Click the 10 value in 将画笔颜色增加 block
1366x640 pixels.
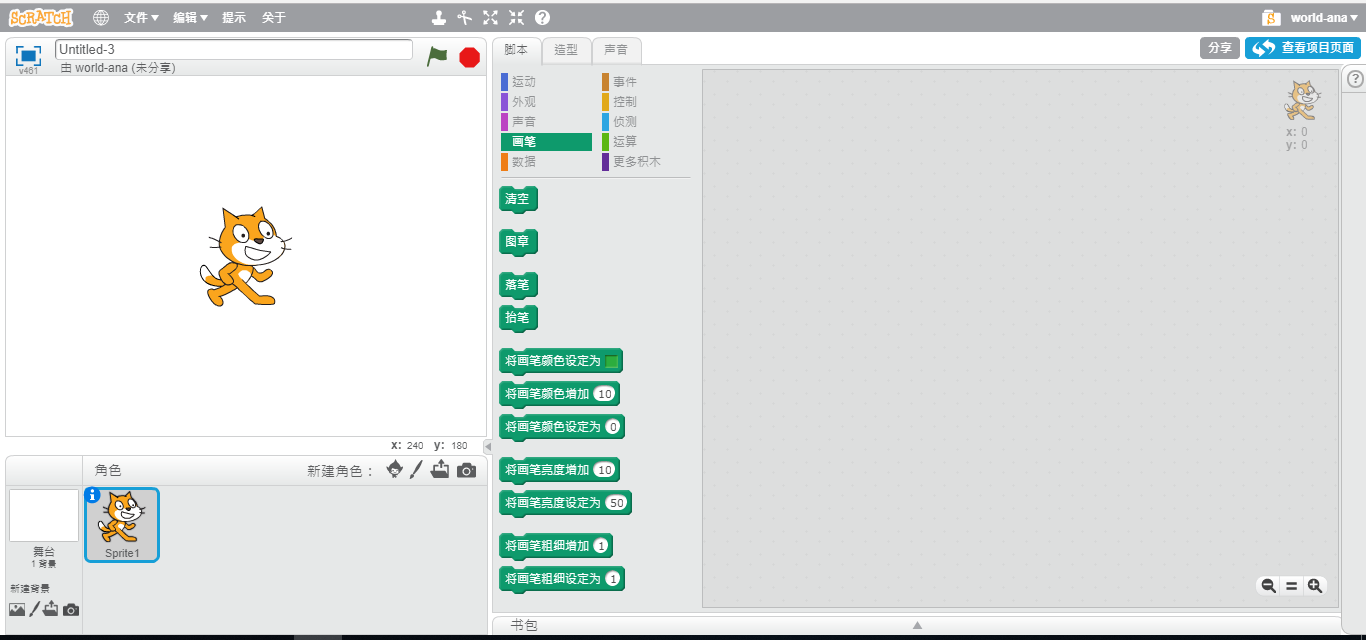604,394
